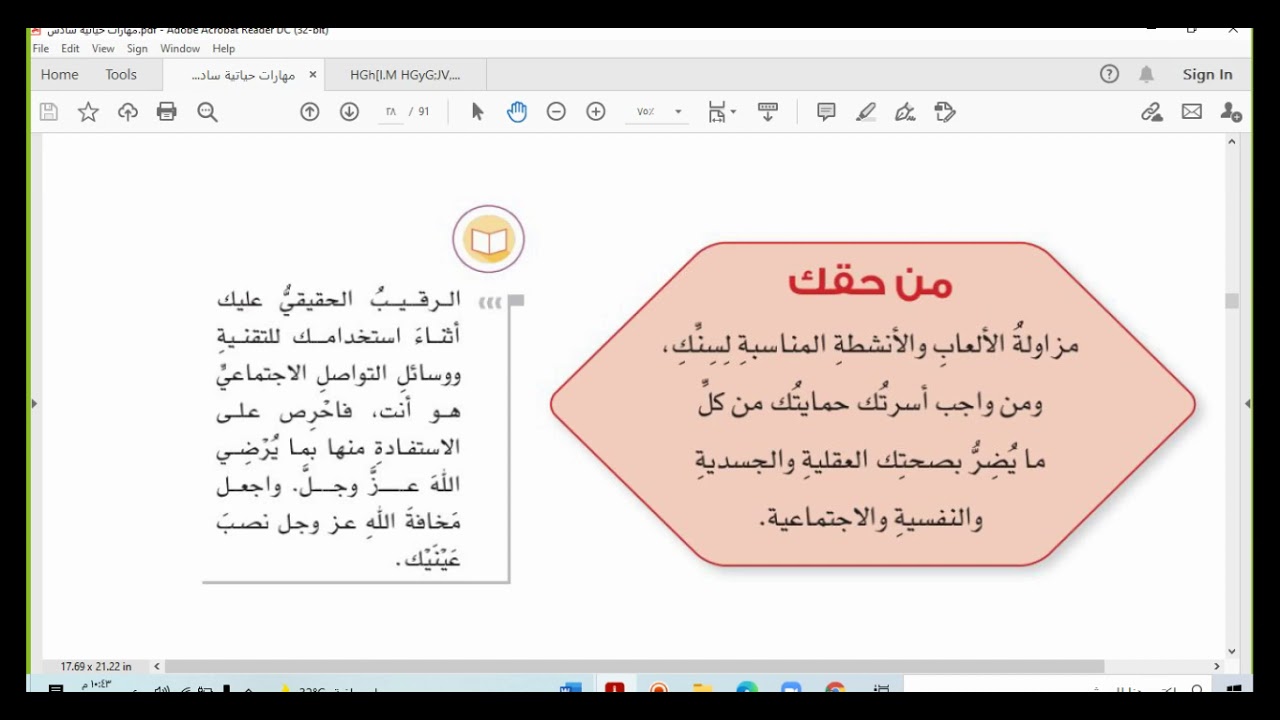Open the Window menu
This screenshot has height=720, width=1280.
[x=180, y=48]
